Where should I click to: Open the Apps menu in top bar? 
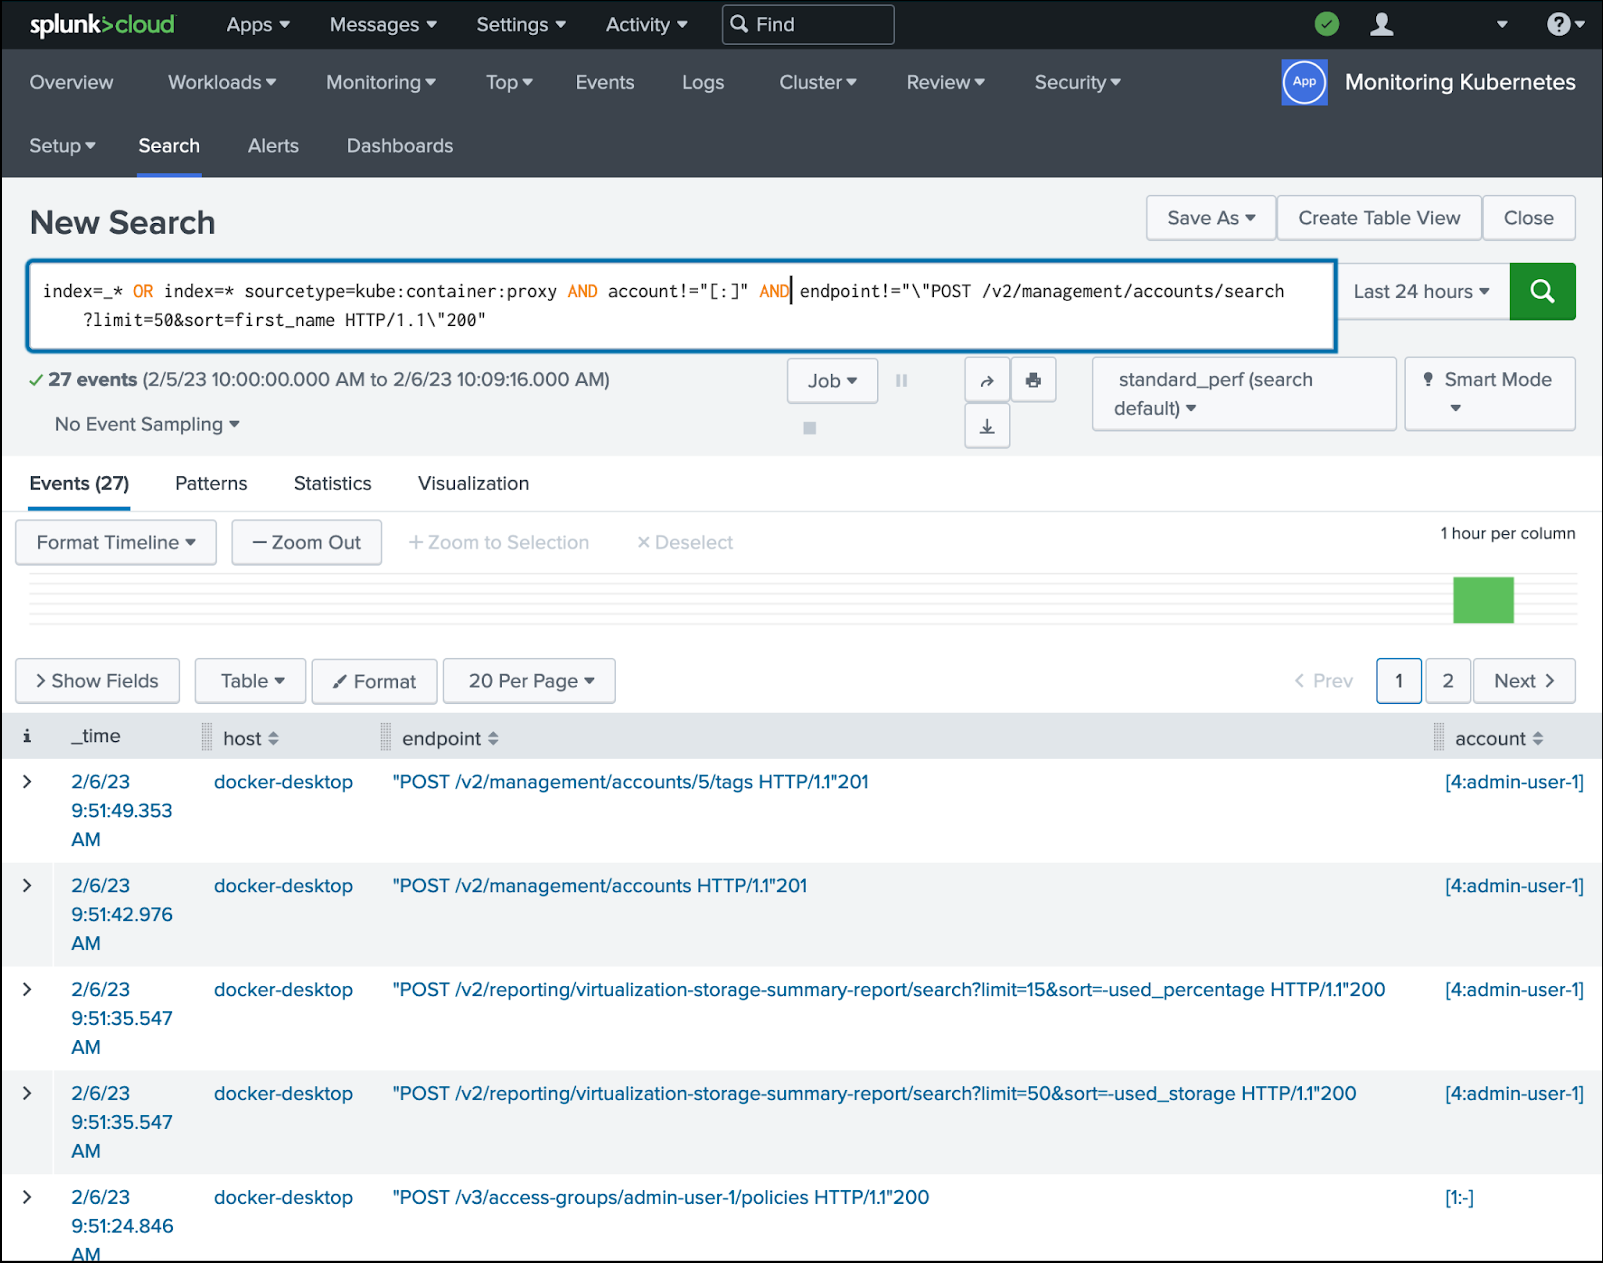point(257,25)
